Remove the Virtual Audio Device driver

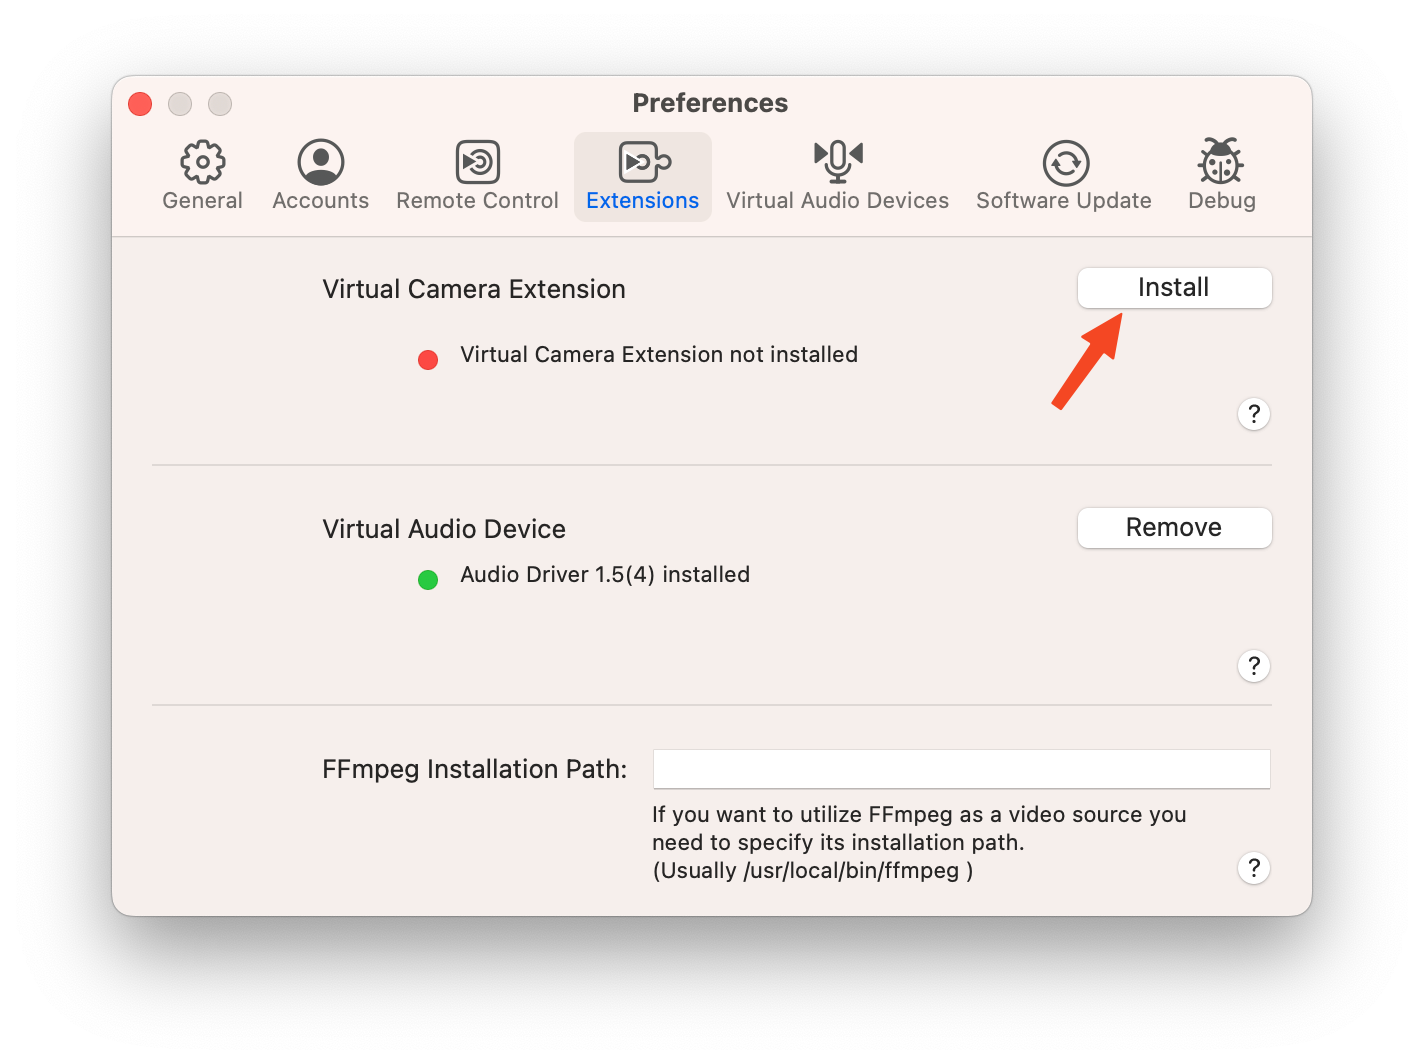pyautogui.click(x=1174, y=528)
